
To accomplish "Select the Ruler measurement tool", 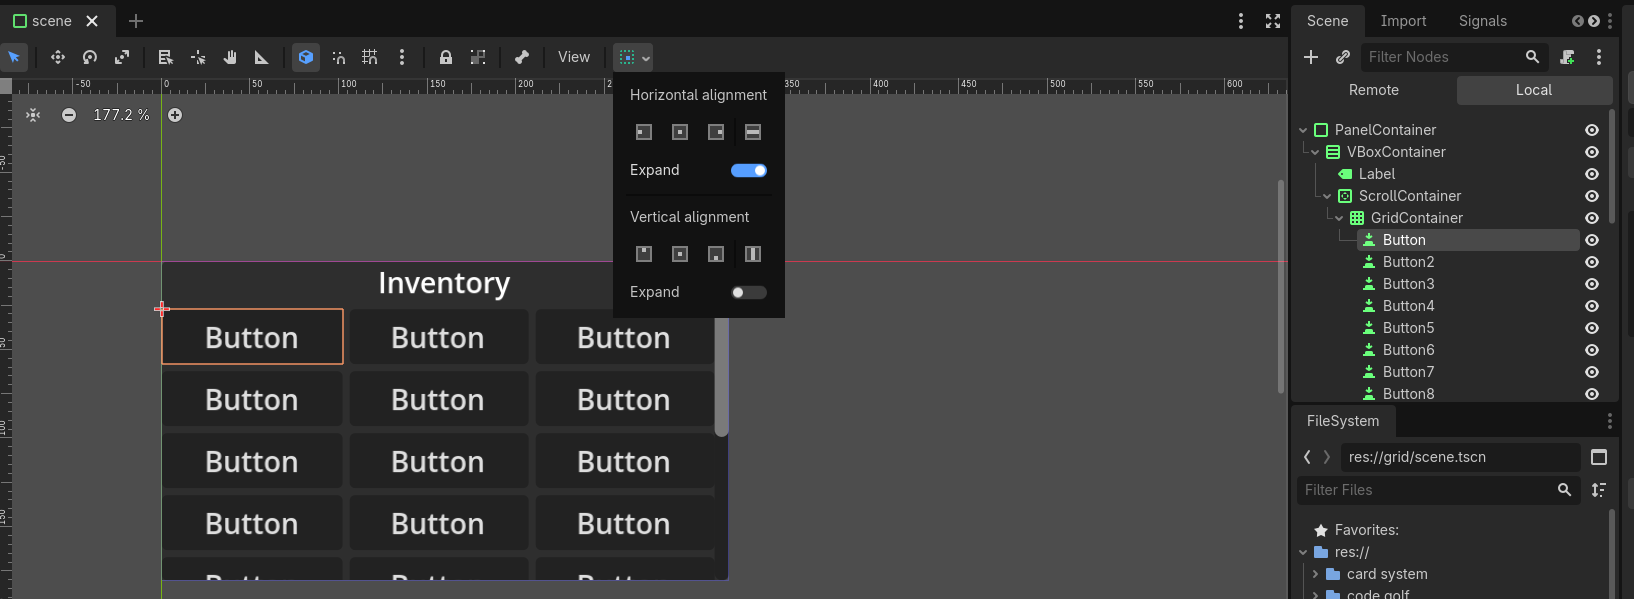I will tap(262, 57).
